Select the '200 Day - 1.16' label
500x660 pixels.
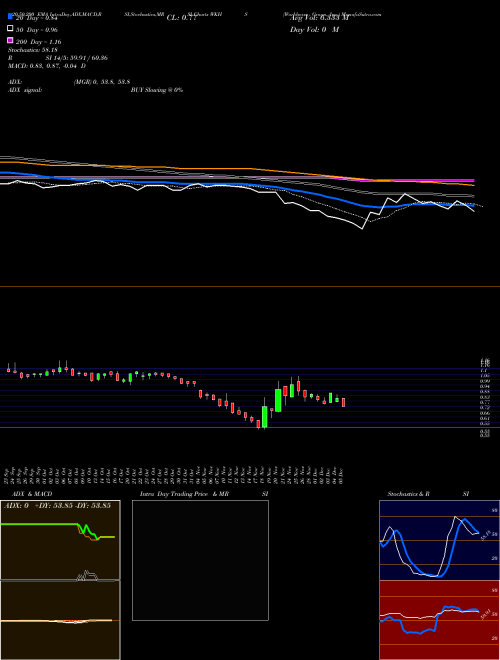tap(38, 42)
